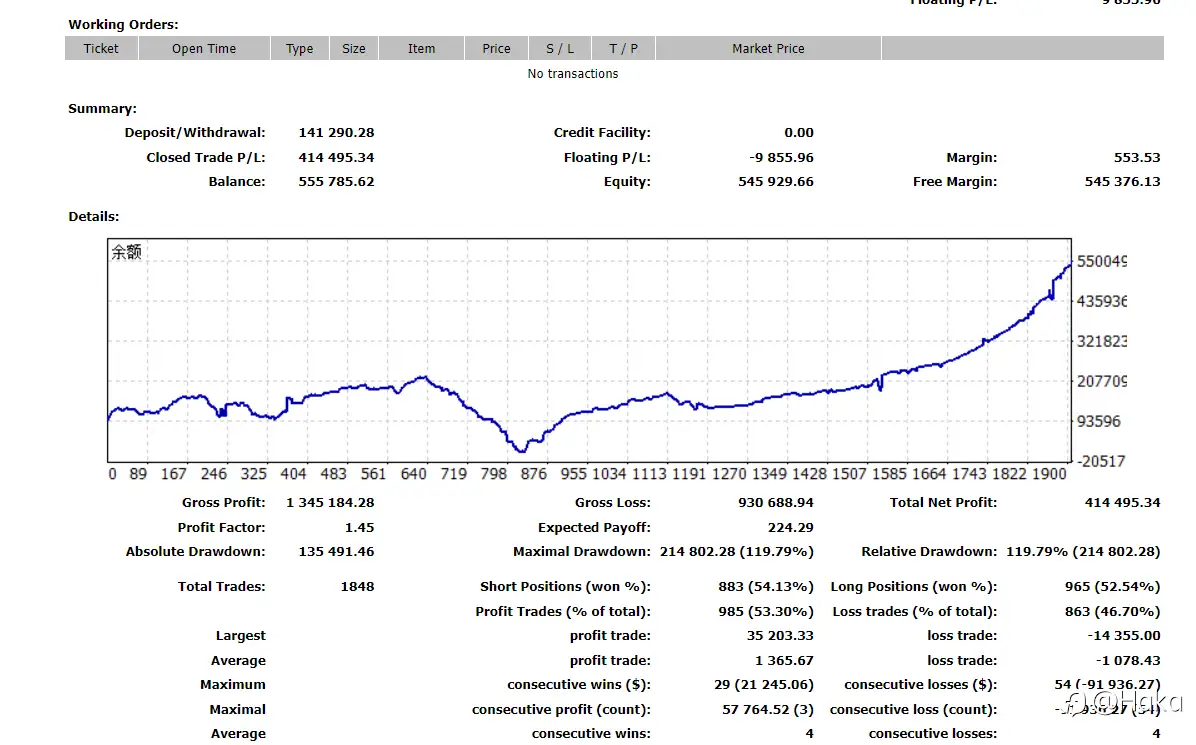Click the Ticket column header
Viewport: 1196px width, 745px height.
(x=101, y=48)
